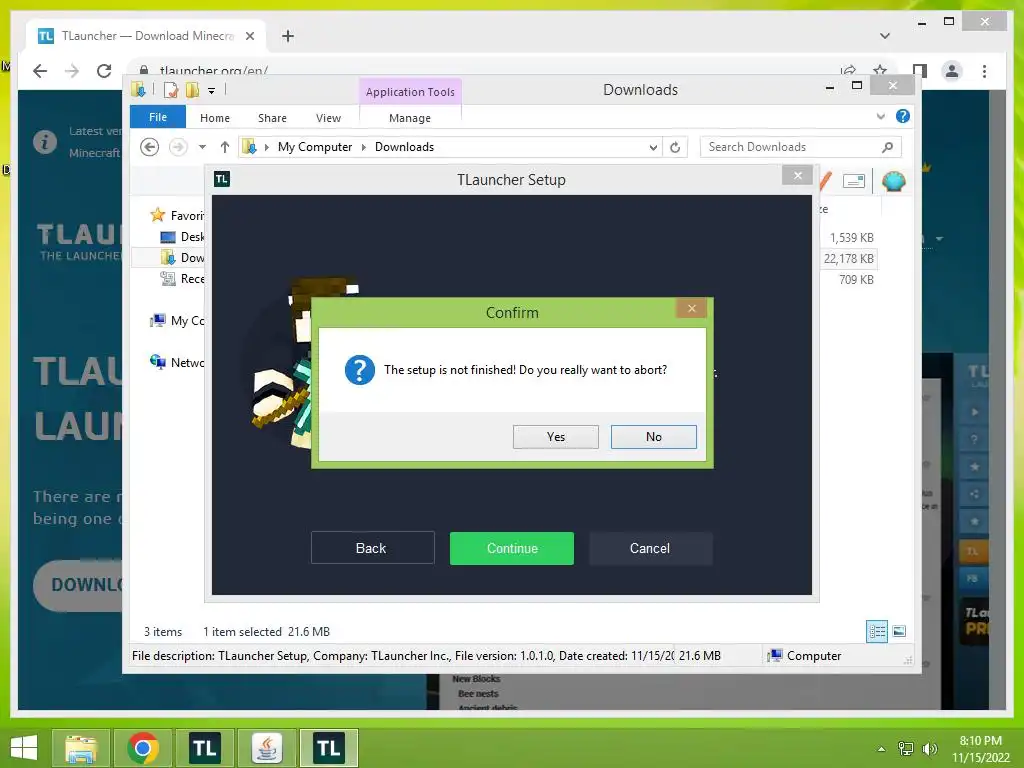Click Downloads in the address breadcrumb

tap(404, 147)
